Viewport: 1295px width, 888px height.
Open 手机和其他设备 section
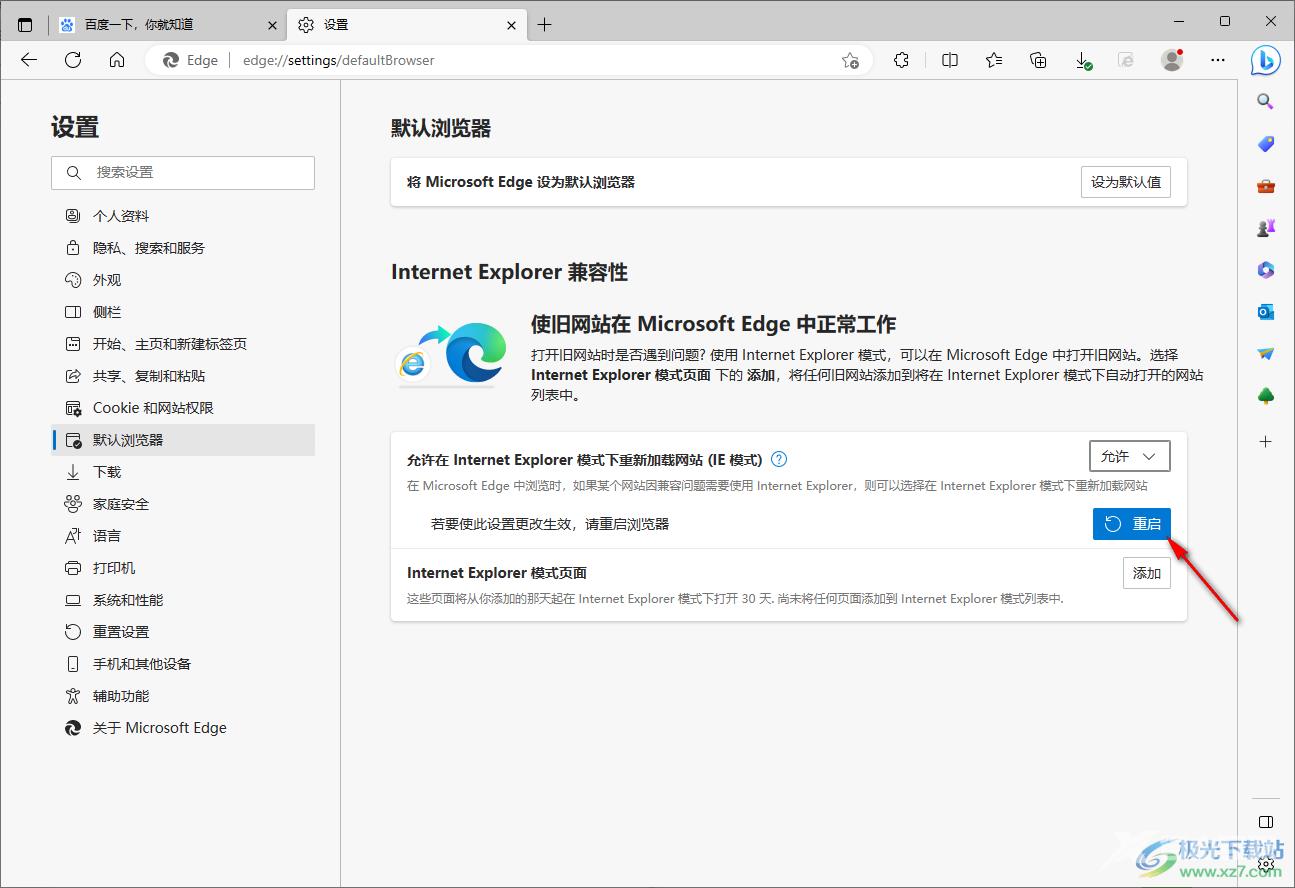click(184, 664)
